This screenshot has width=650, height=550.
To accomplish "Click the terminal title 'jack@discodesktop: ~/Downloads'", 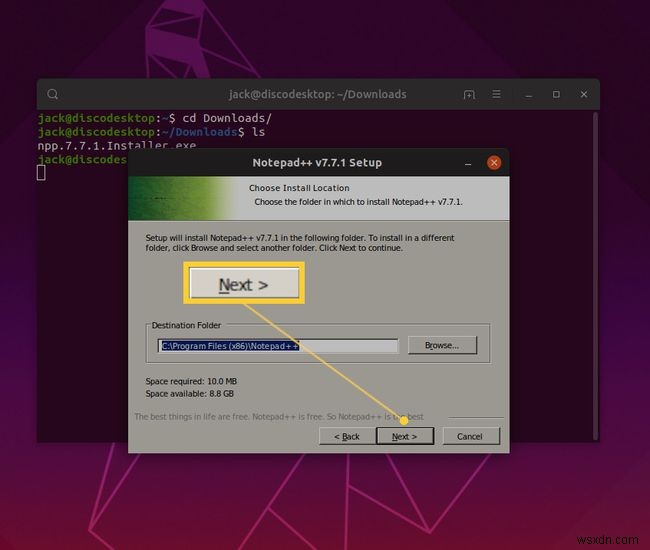I will (x=318, y=94).
